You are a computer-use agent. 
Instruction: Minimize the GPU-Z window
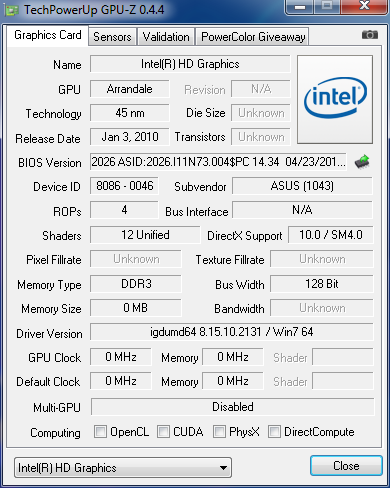coord(300,6)
